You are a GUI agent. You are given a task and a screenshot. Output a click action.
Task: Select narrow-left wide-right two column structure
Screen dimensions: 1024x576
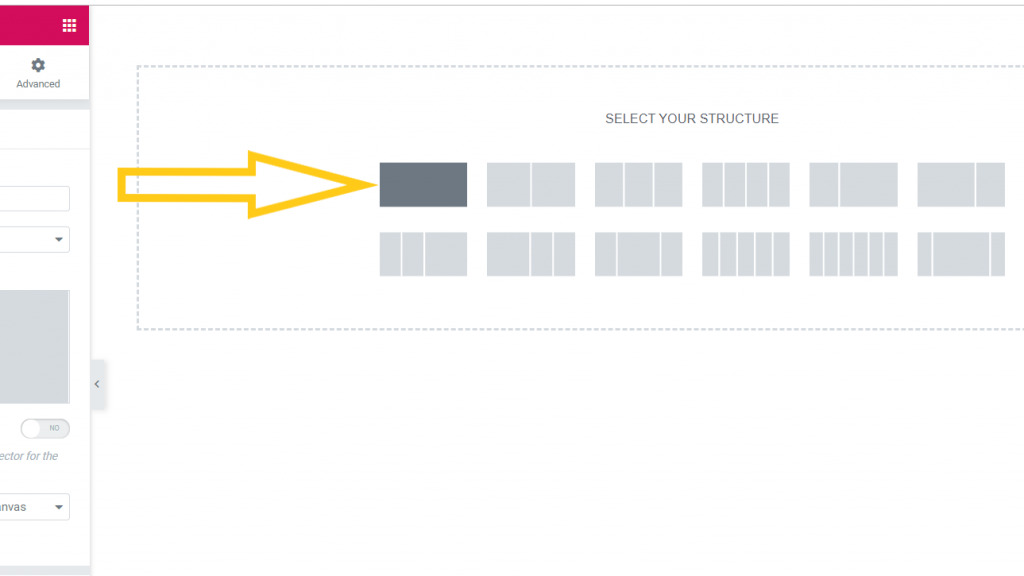(x=853, y=185)
